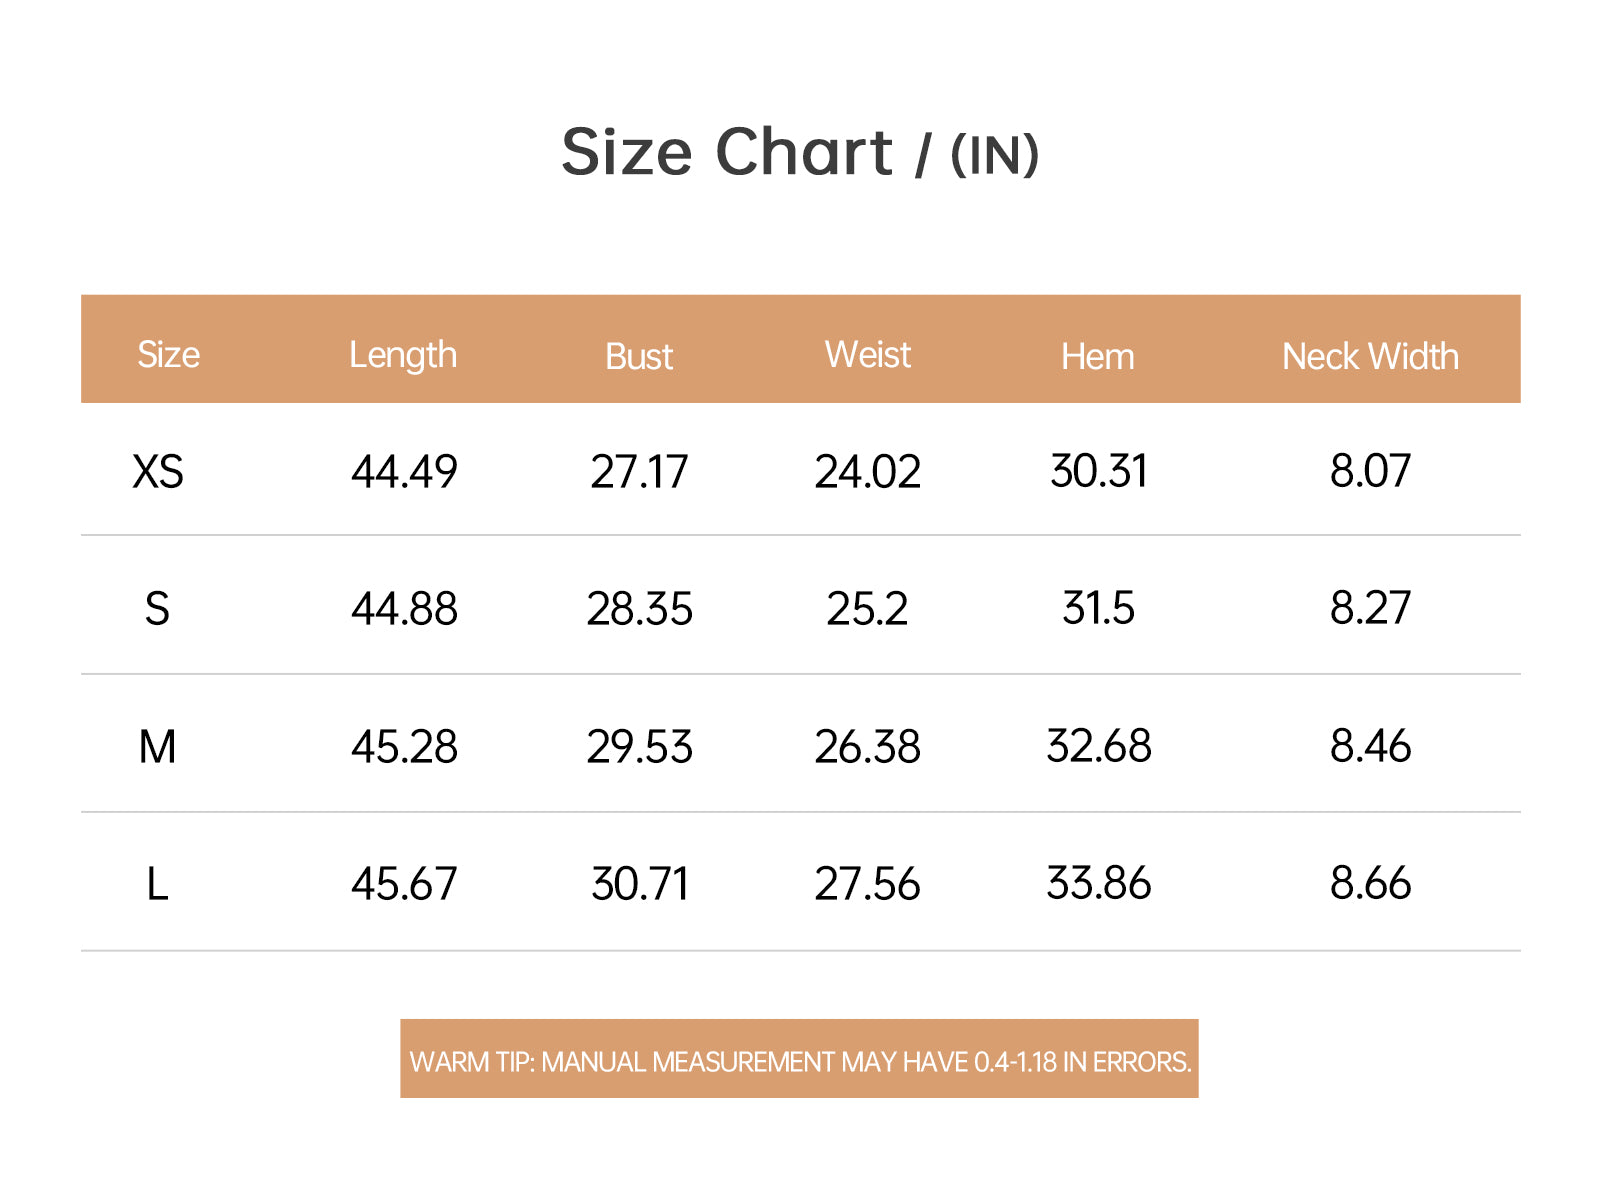Click the Hem column header
This screenshot has width=1600, height=1200.
tap(1098, 357)
